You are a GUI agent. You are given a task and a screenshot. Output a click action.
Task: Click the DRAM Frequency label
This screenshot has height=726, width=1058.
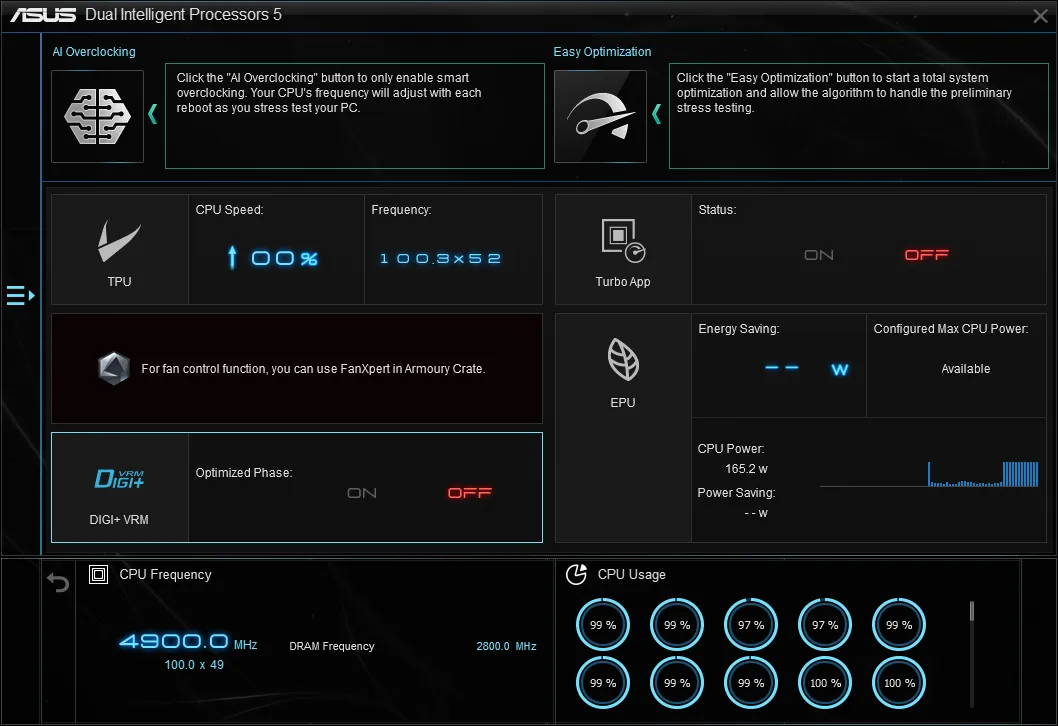point(331,646)
